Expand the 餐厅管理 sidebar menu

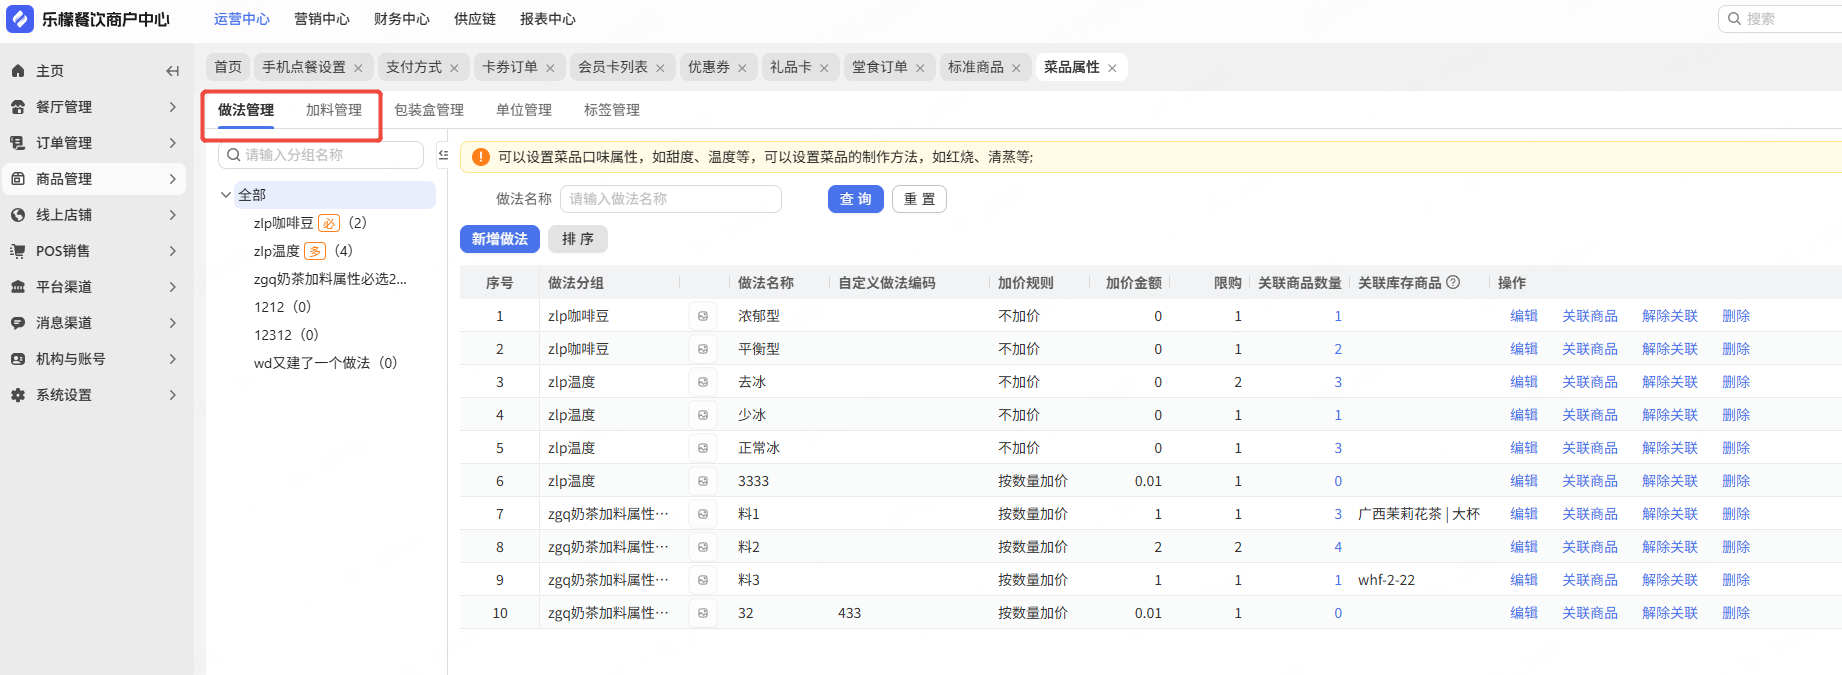[x=172, y=107]
